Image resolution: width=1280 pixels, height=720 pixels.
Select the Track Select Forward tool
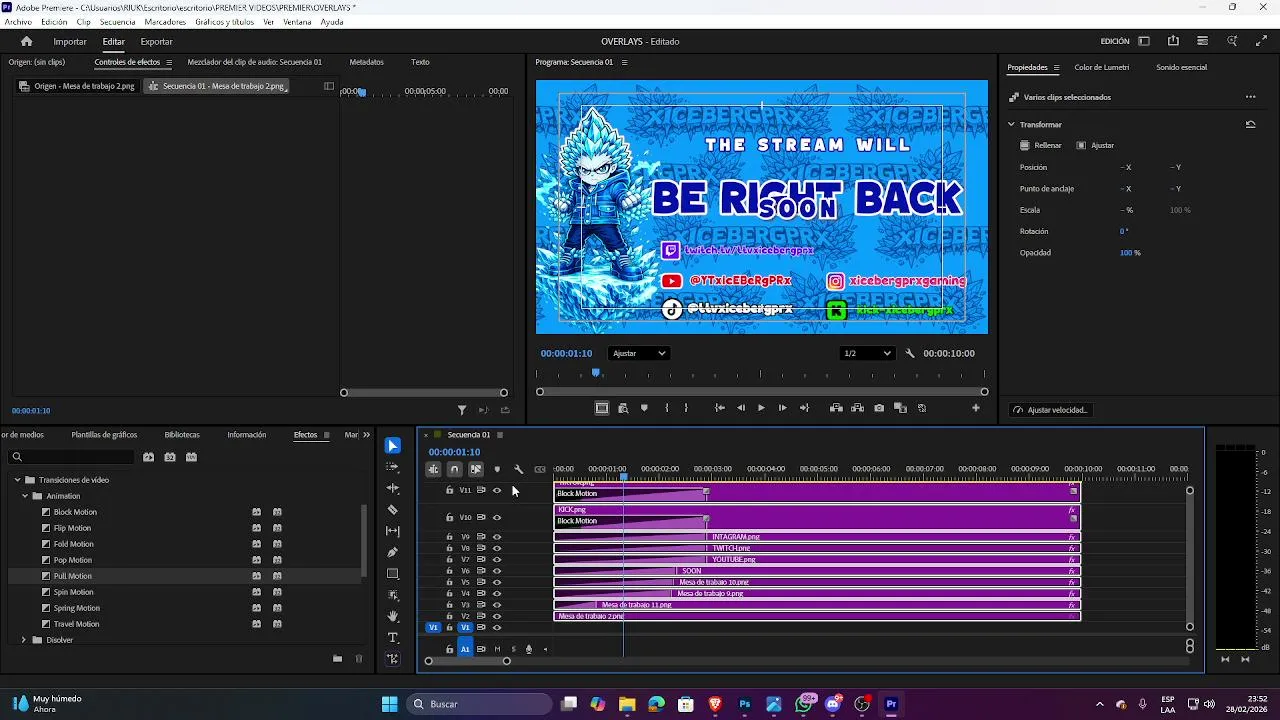pos(393,467)
